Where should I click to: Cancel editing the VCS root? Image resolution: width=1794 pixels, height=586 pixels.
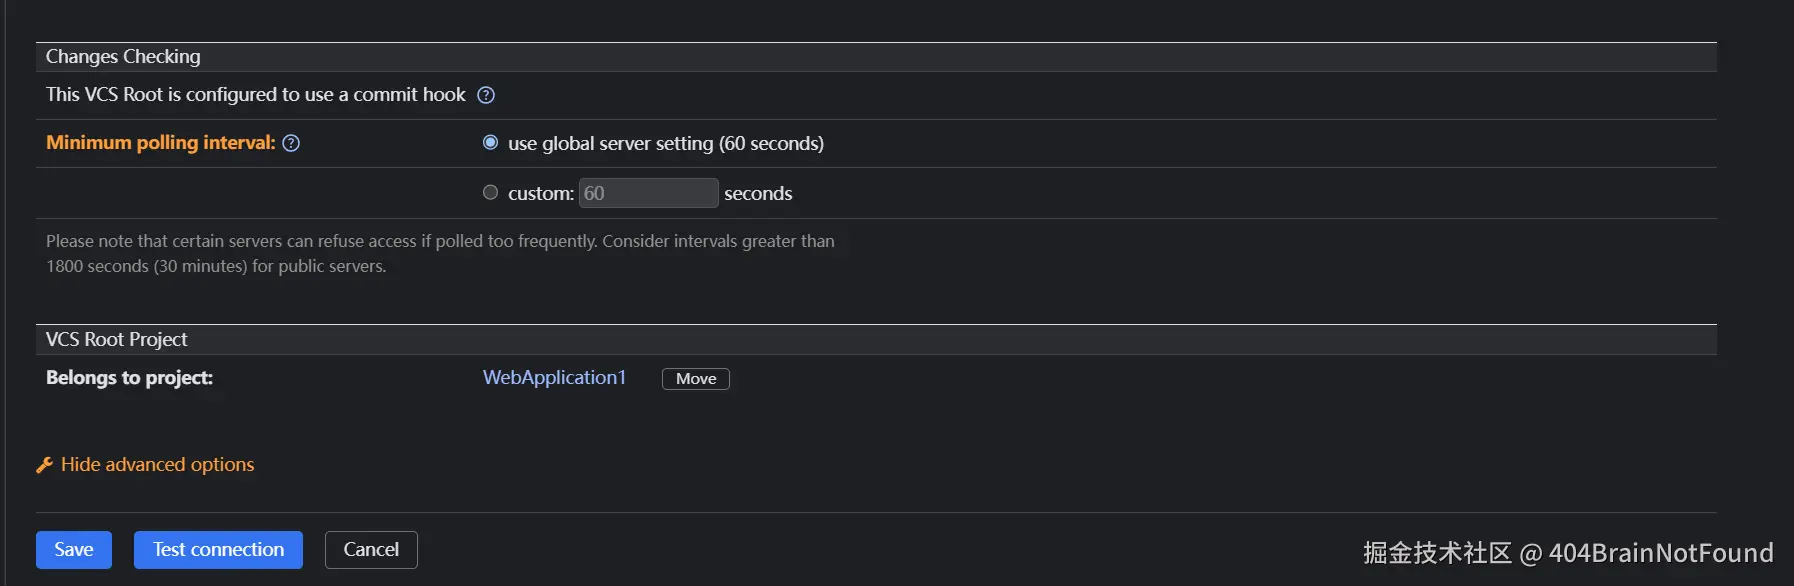click(371, 549)
